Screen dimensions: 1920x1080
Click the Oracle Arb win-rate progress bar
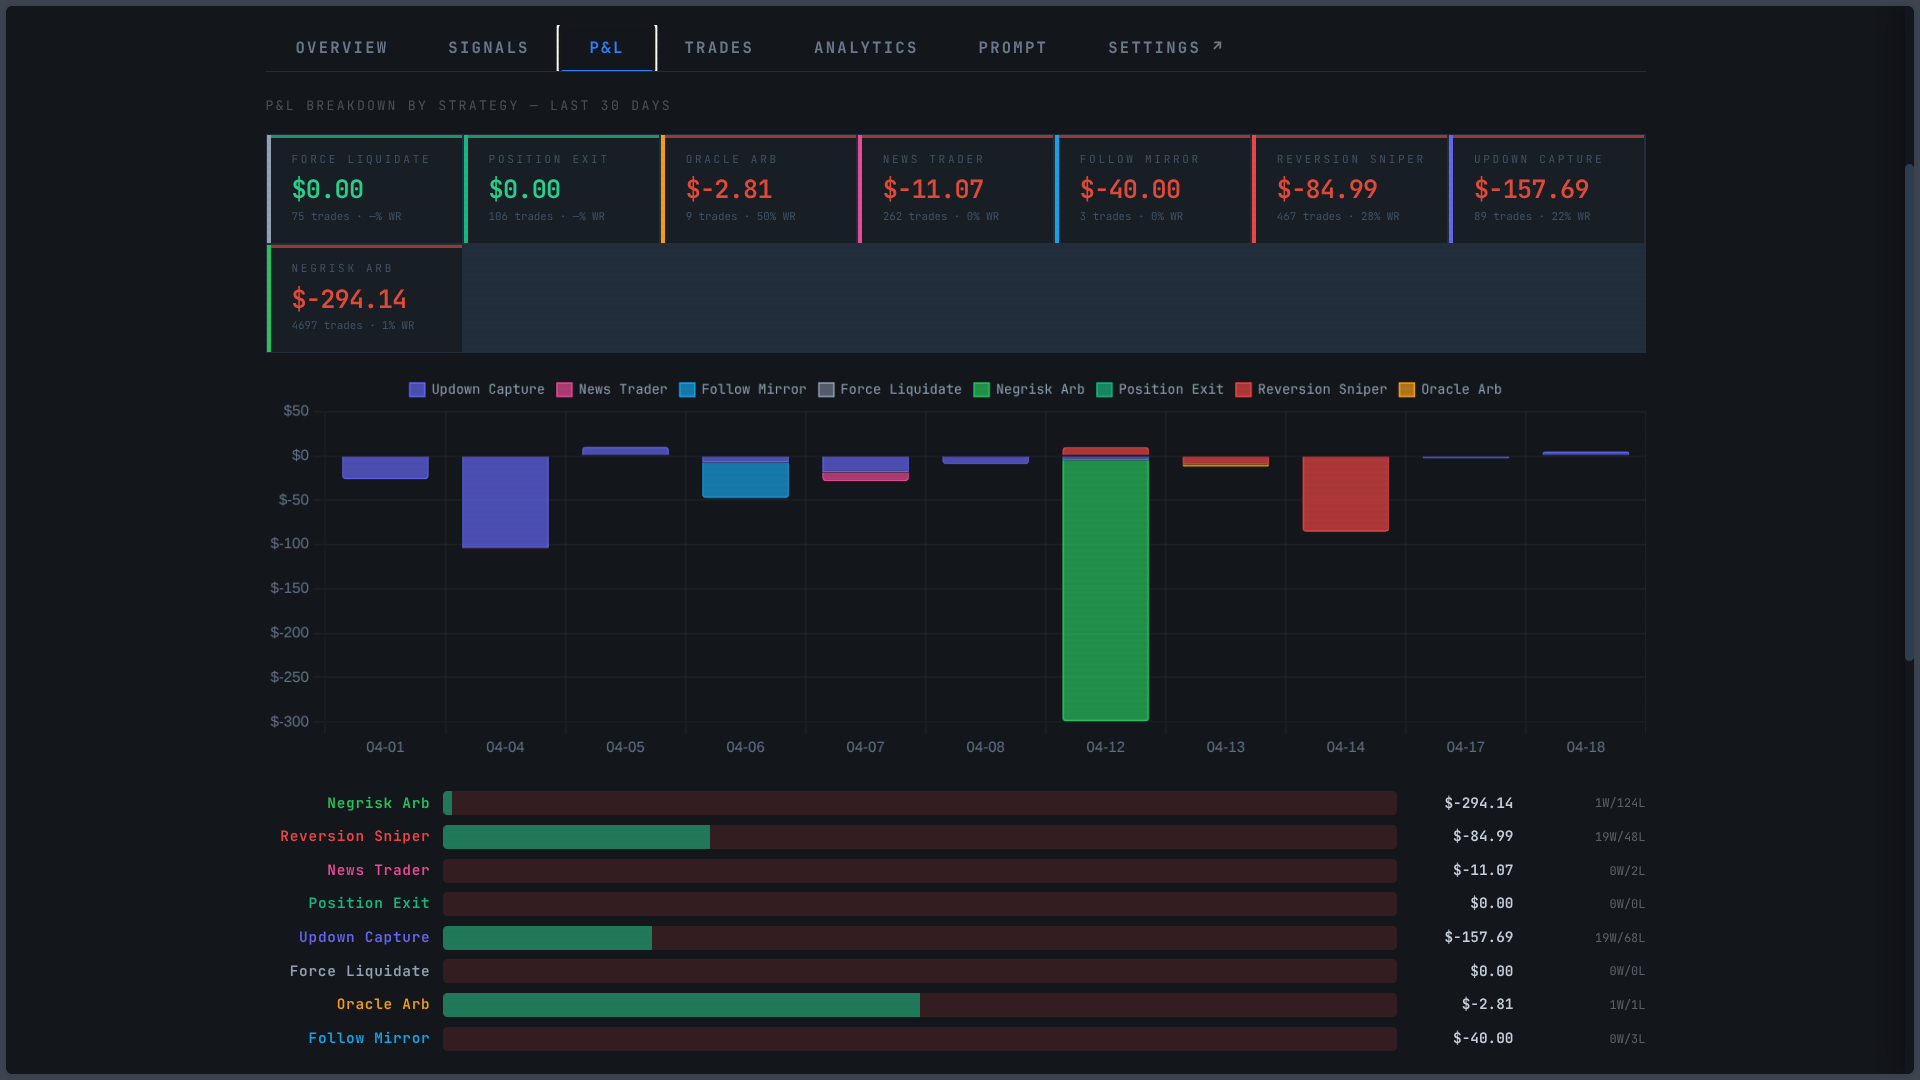click(919, 1005)
